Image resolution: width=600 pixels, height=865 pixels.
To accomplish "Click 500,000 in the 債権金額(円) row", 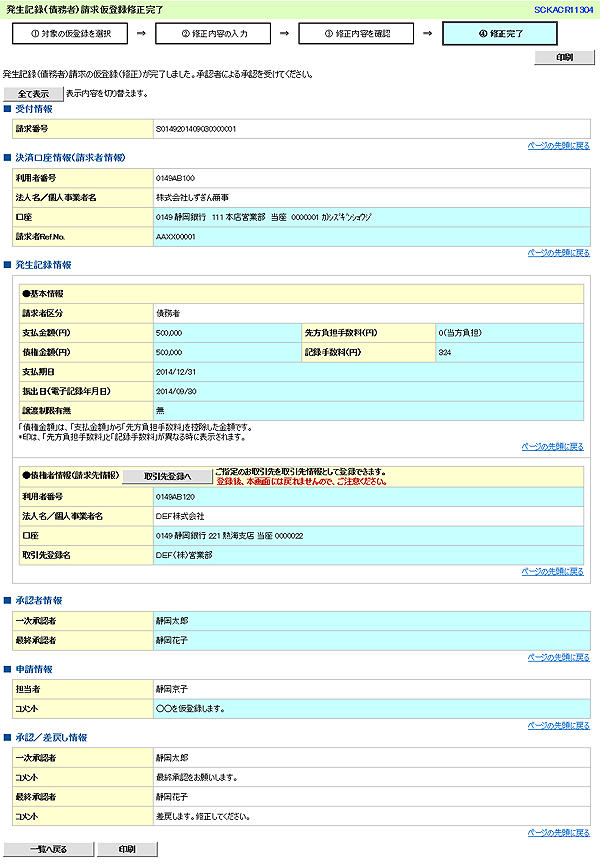I will point(169,353).
